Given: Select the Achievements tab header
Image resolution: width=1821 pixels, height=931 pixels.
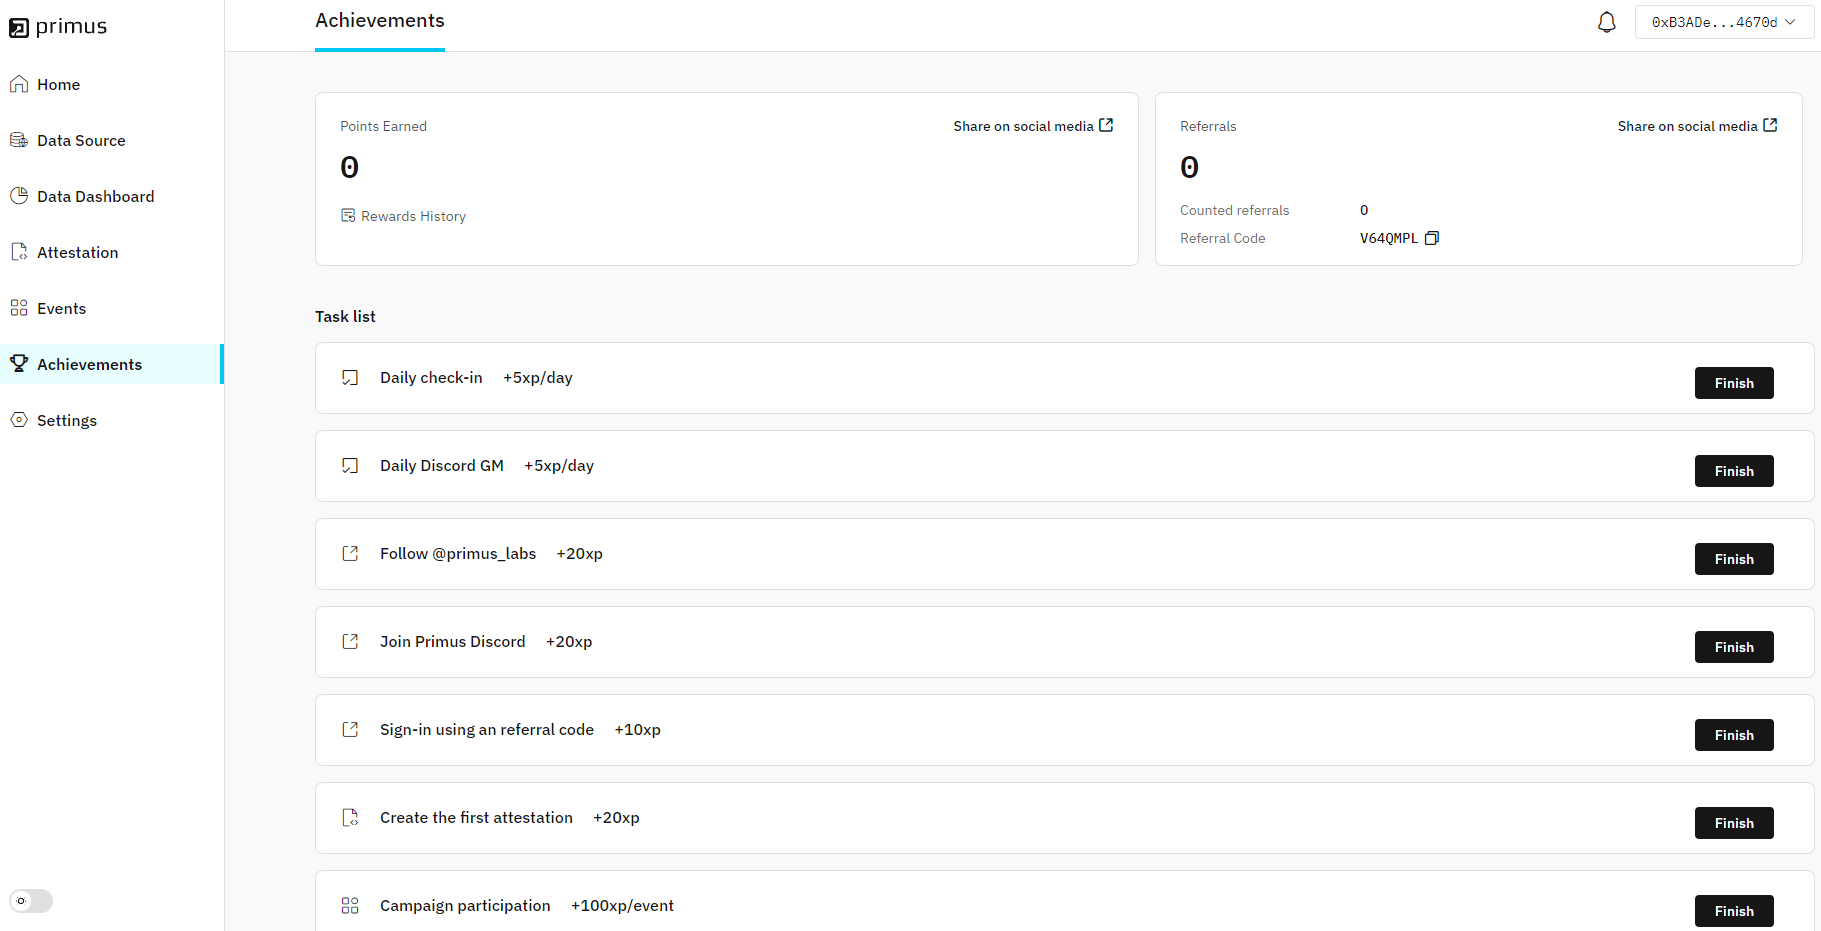Looking at the screenshot, I should click(x=379, y=21).
